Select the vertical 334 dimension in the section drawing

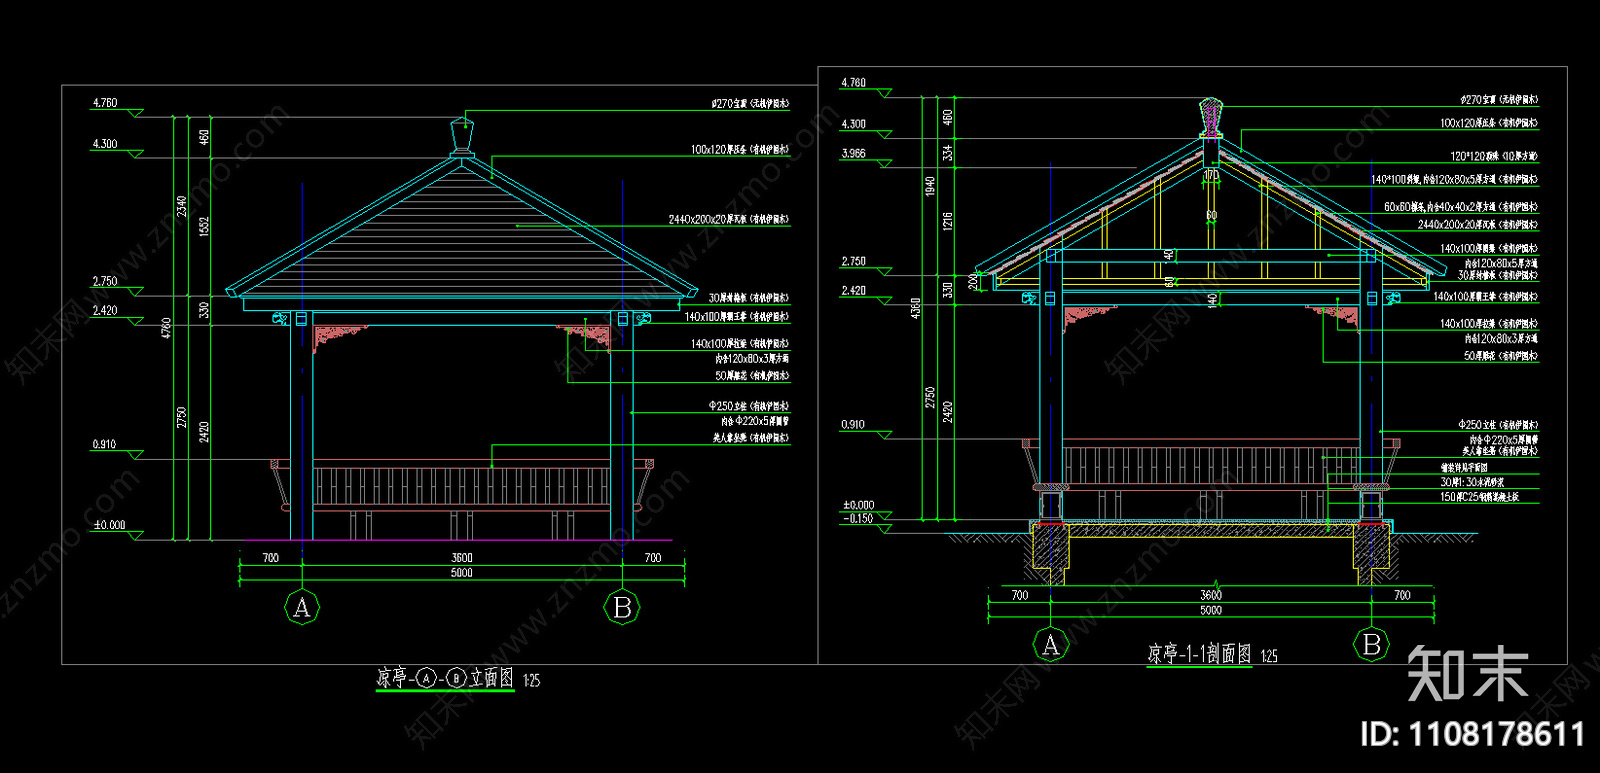pyautogui.click(x=947, y=153)
